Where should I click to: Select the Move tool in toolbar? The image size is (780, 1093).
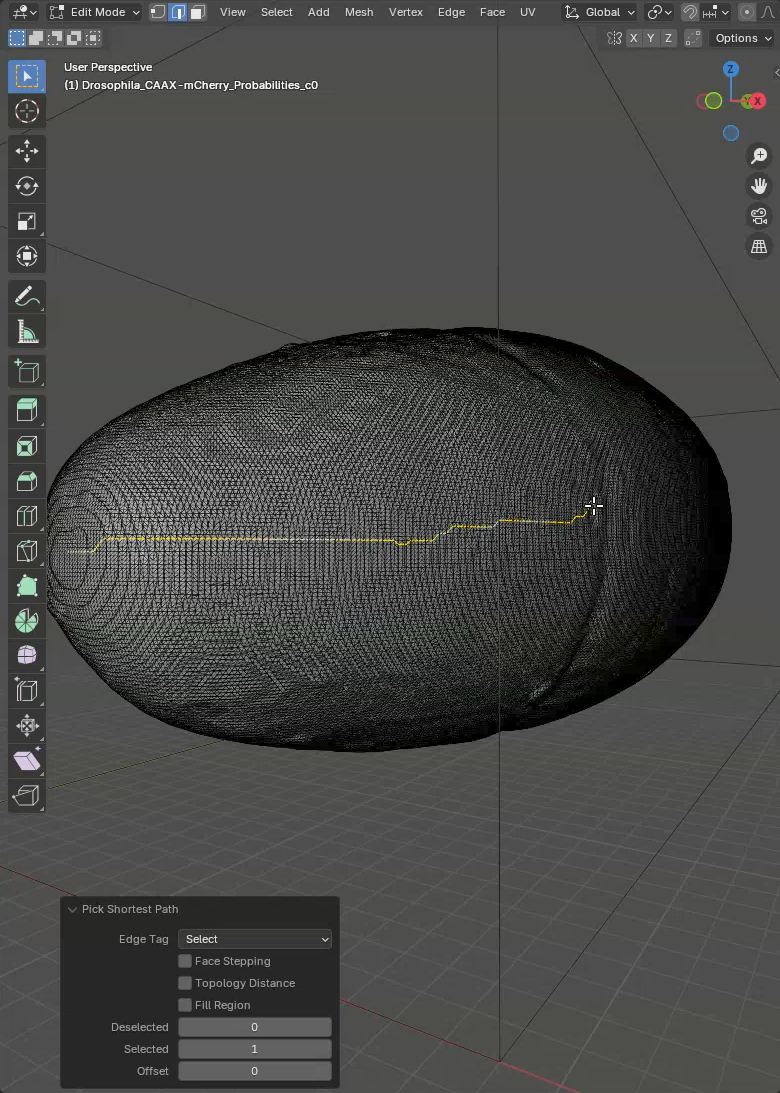click(x=27, y=151)
